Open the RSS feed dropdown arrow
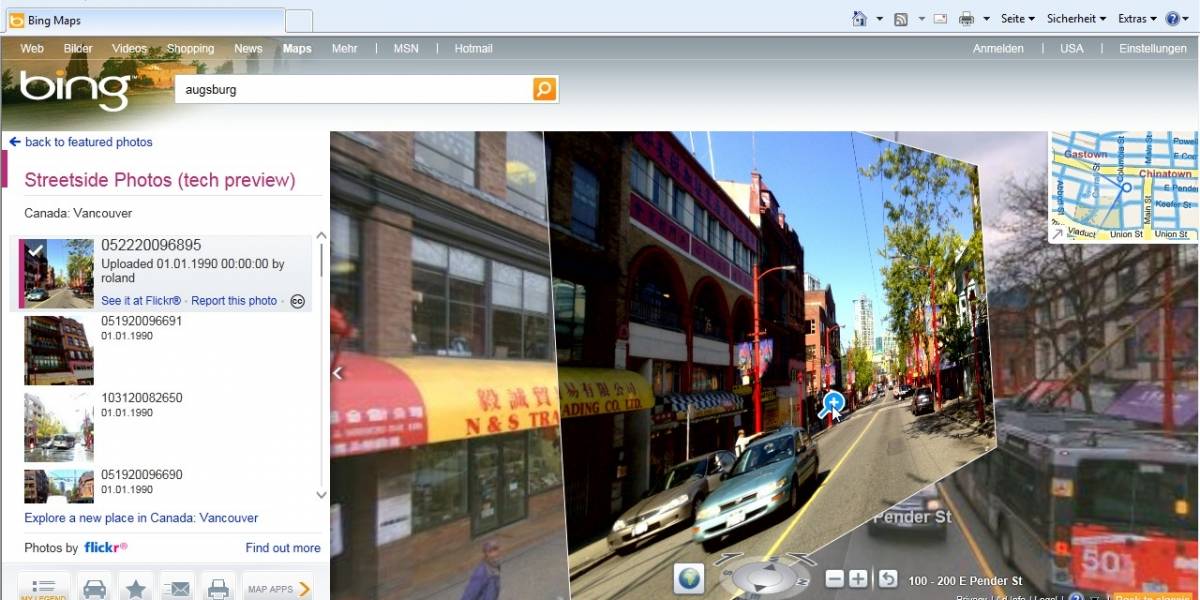 pos(920,19)
